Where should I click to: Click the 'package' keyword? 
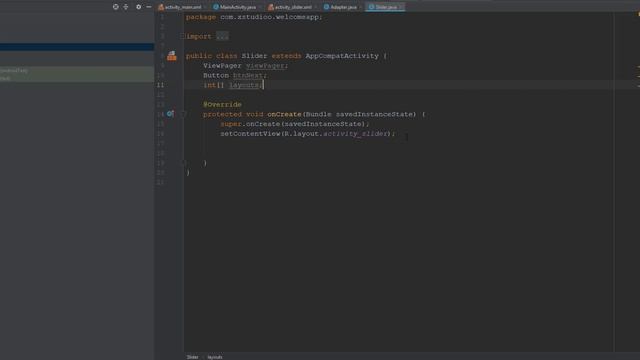(x=201, y=17)
